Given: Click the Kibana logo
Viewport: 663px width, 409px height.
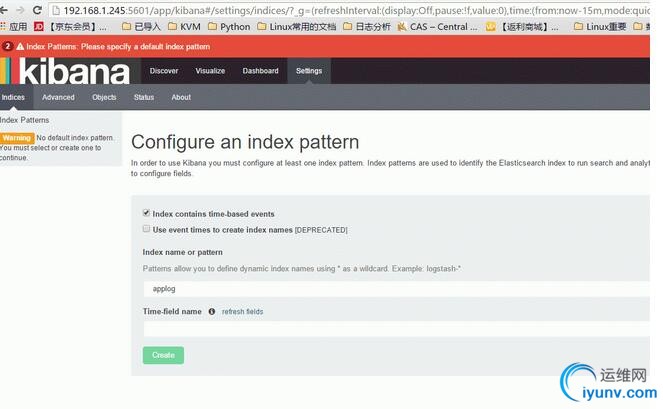Looking at the screenshot, I should pyautogui.click(x=66, y=71).
